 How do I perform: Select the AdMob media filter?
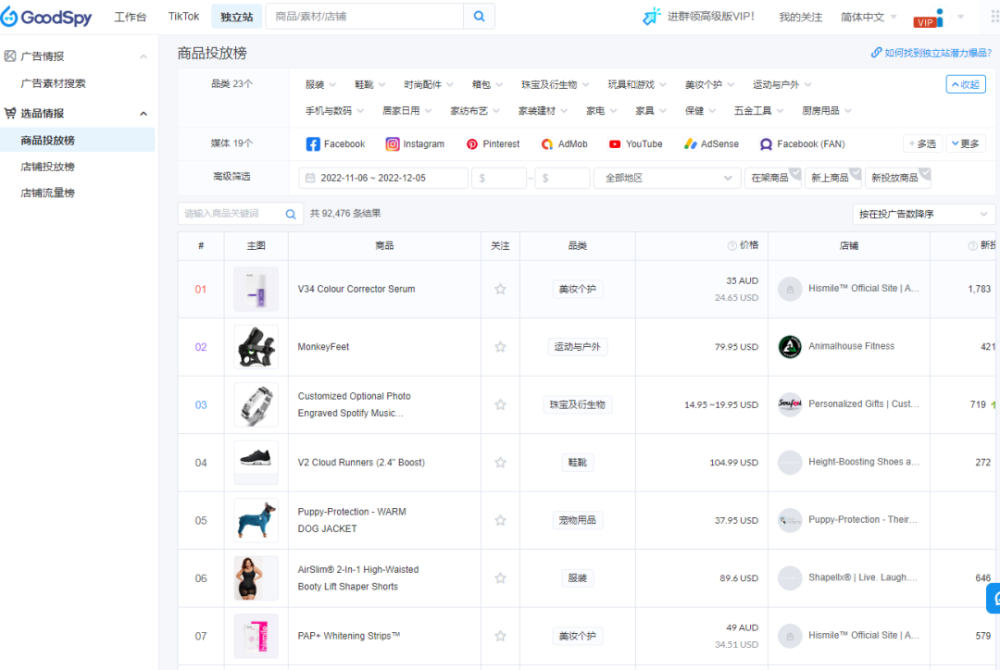click(x=564, y=144)
